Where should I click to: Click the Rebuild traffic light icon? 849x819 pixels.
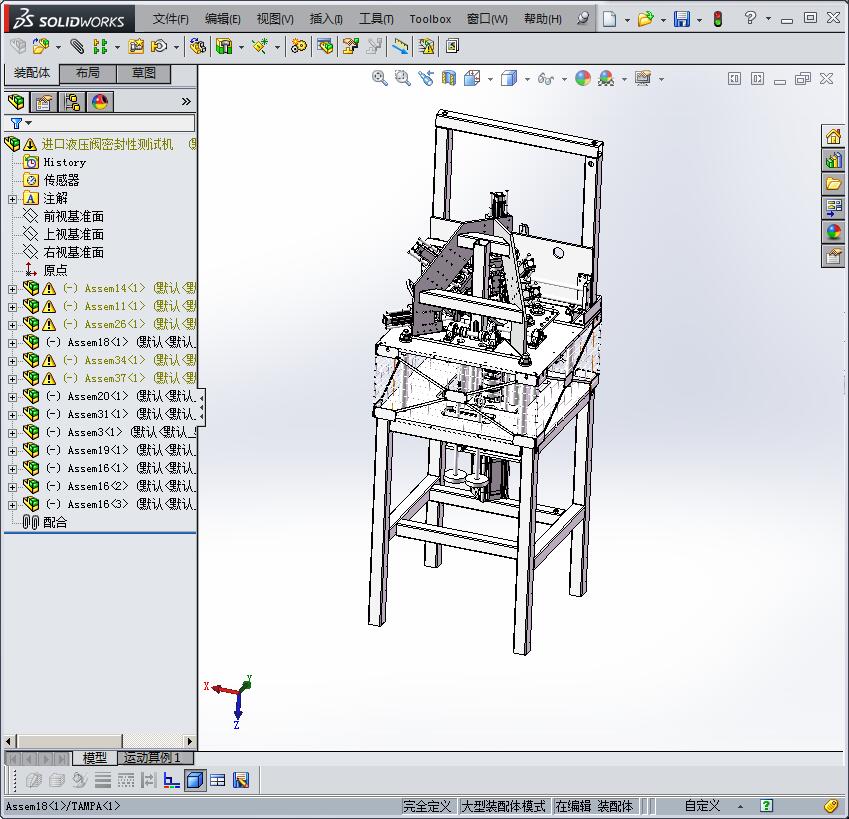pyautogui.click(x=718, y=19)
